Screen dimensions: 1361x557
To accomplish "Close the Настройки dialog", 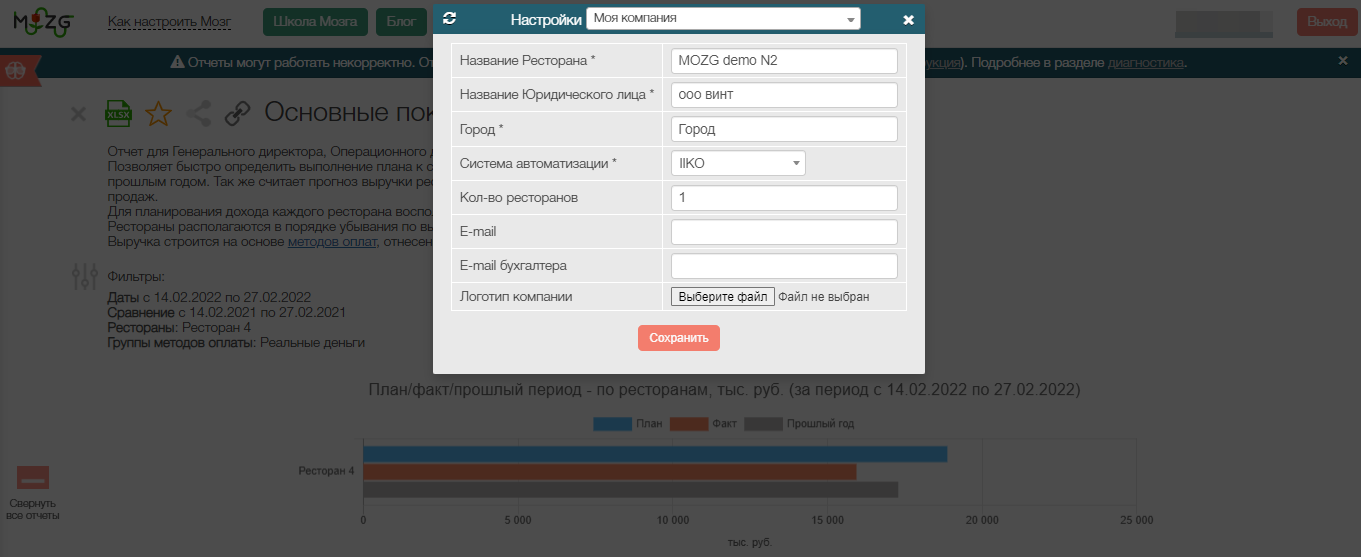I will [x=908, y=19].
